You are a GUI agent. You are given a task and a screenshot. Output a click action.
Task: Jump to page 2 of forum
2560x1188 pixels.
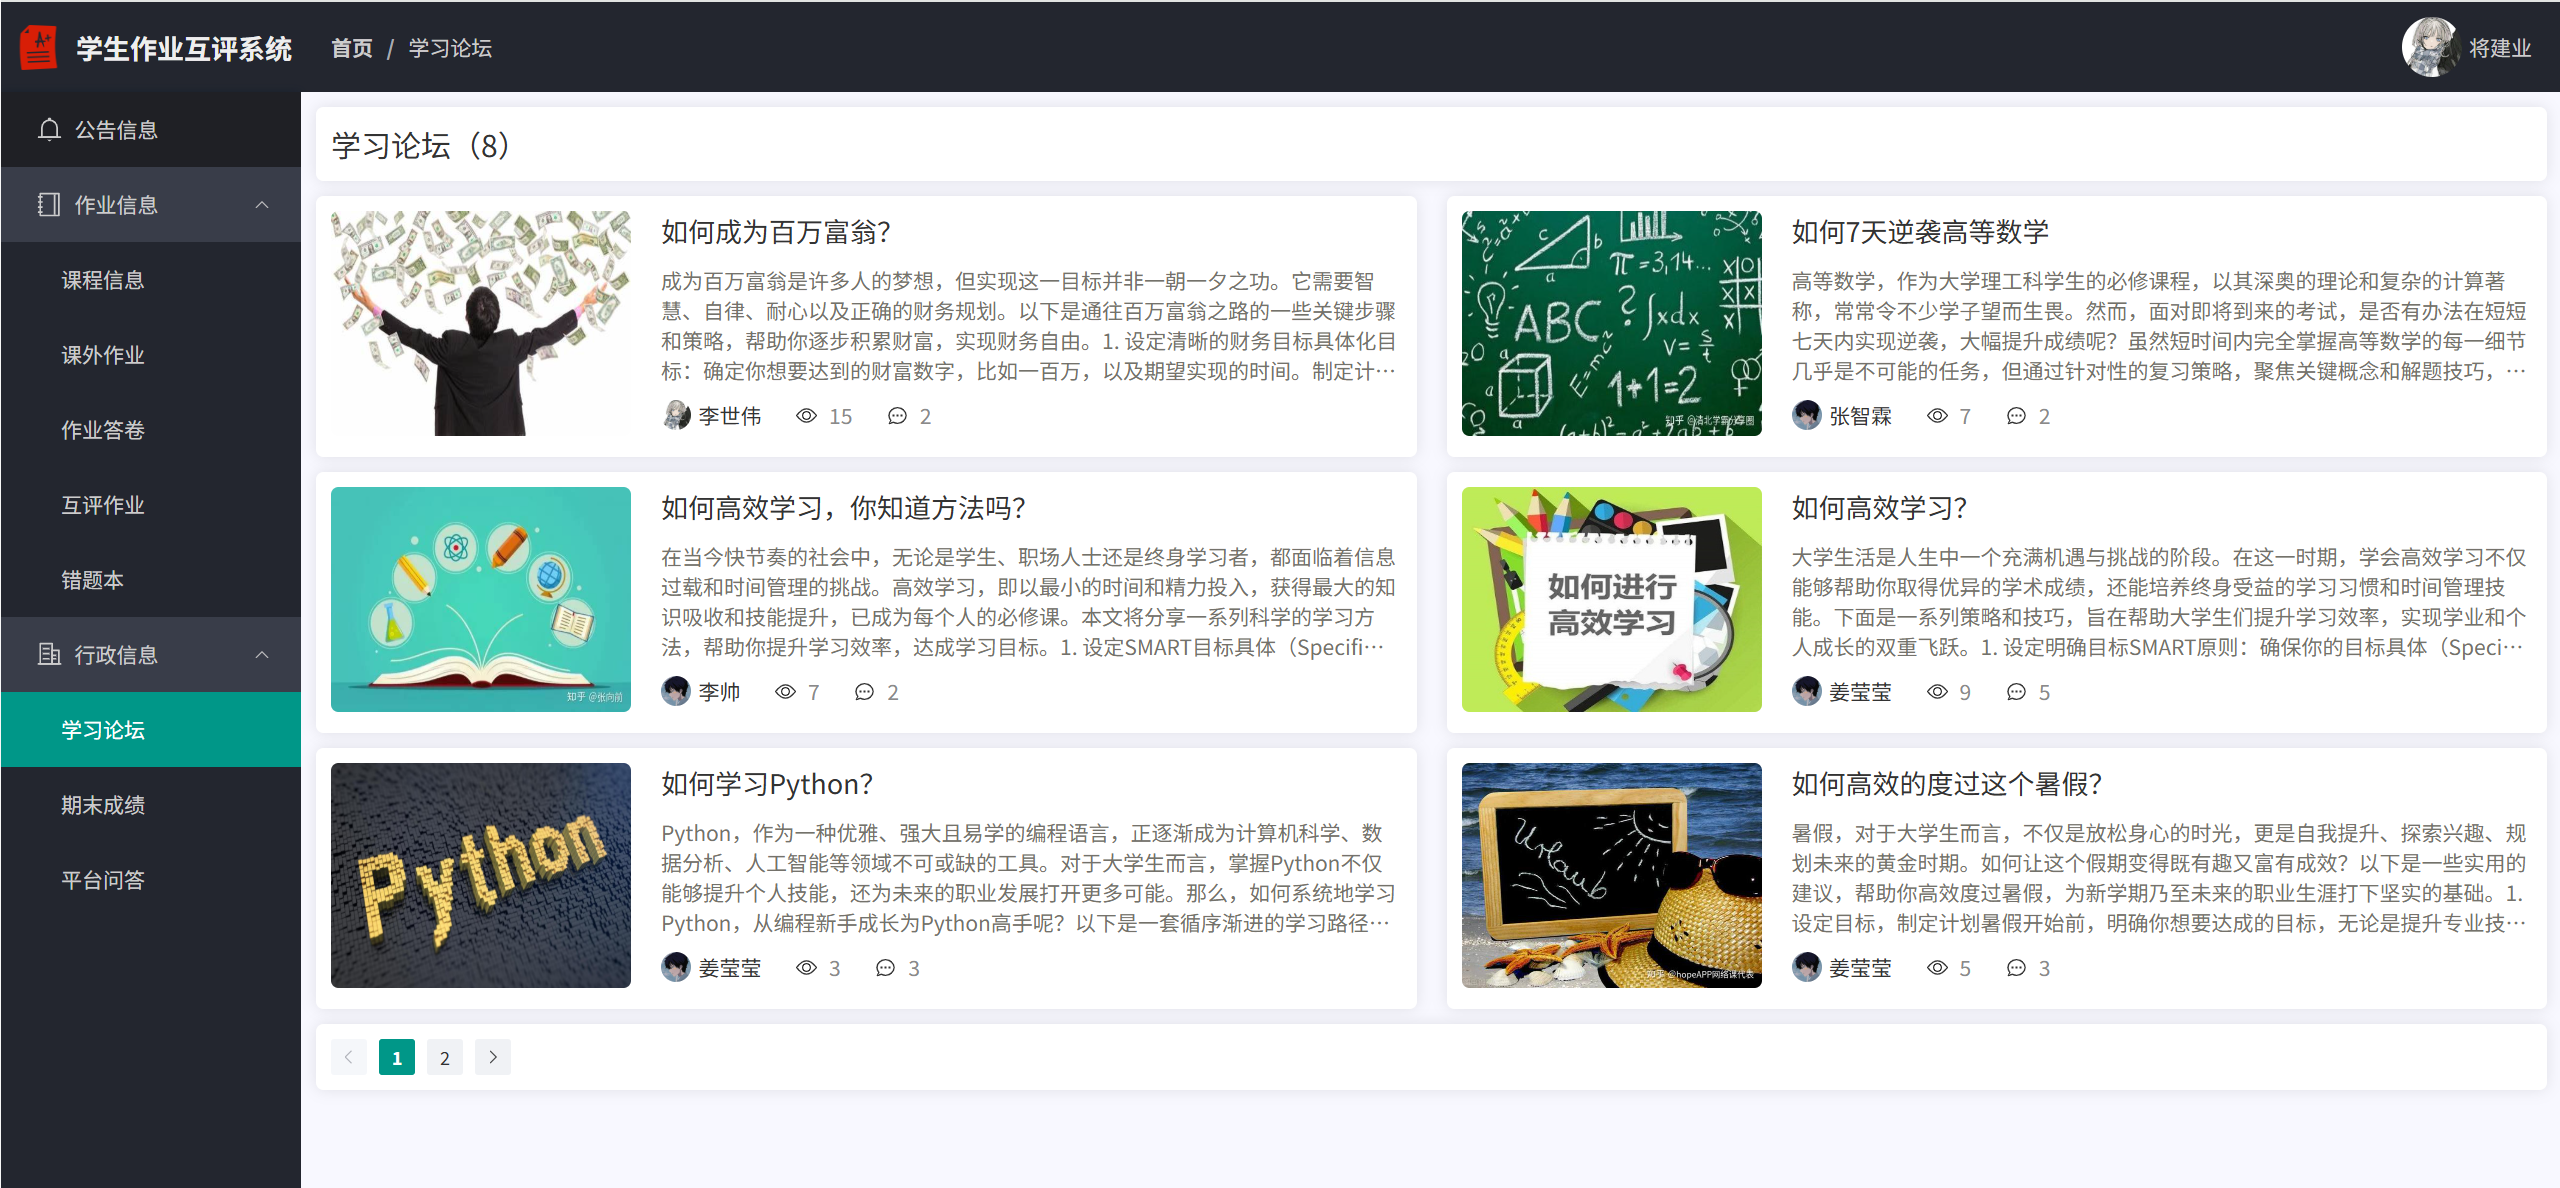click(445, 1057)
